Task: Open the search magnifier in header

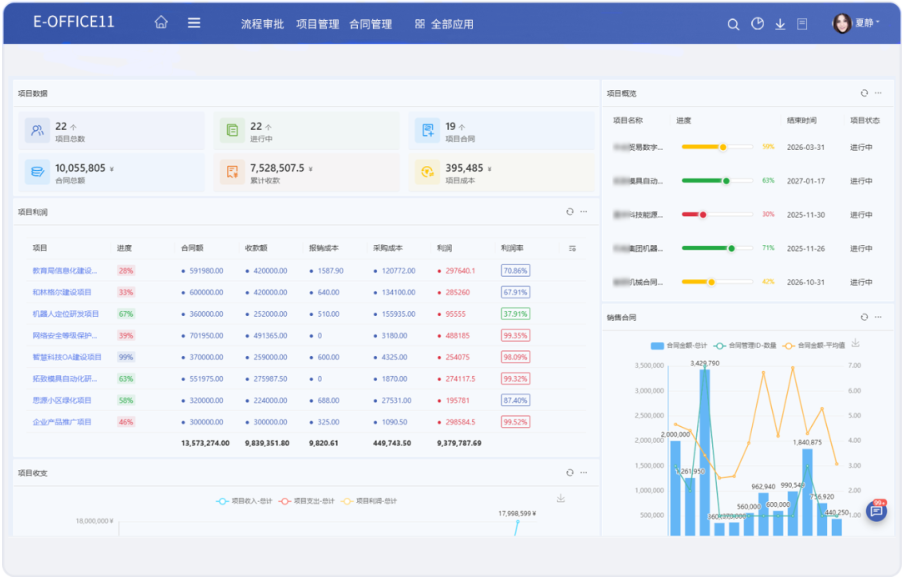Action: 733,24
